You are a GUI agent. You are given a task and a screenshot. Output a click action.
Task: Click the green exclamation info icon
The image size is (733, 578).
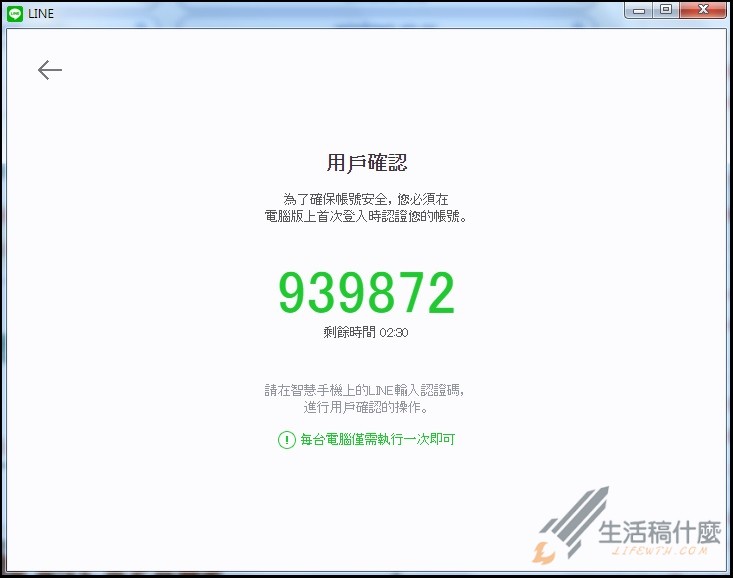[287, 439]
